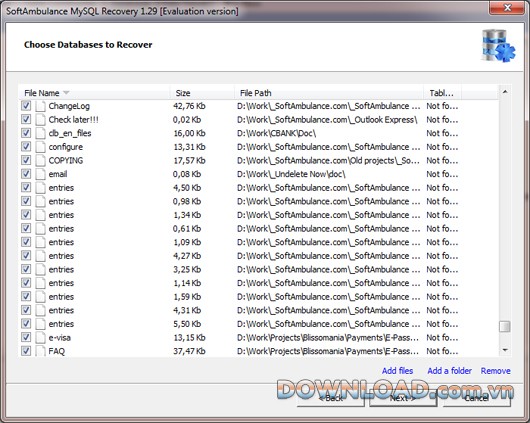Image resolution: width=530 pixels, height=423 pixels.
Task: Sort by Size column header
Action: tap(202, 93)
